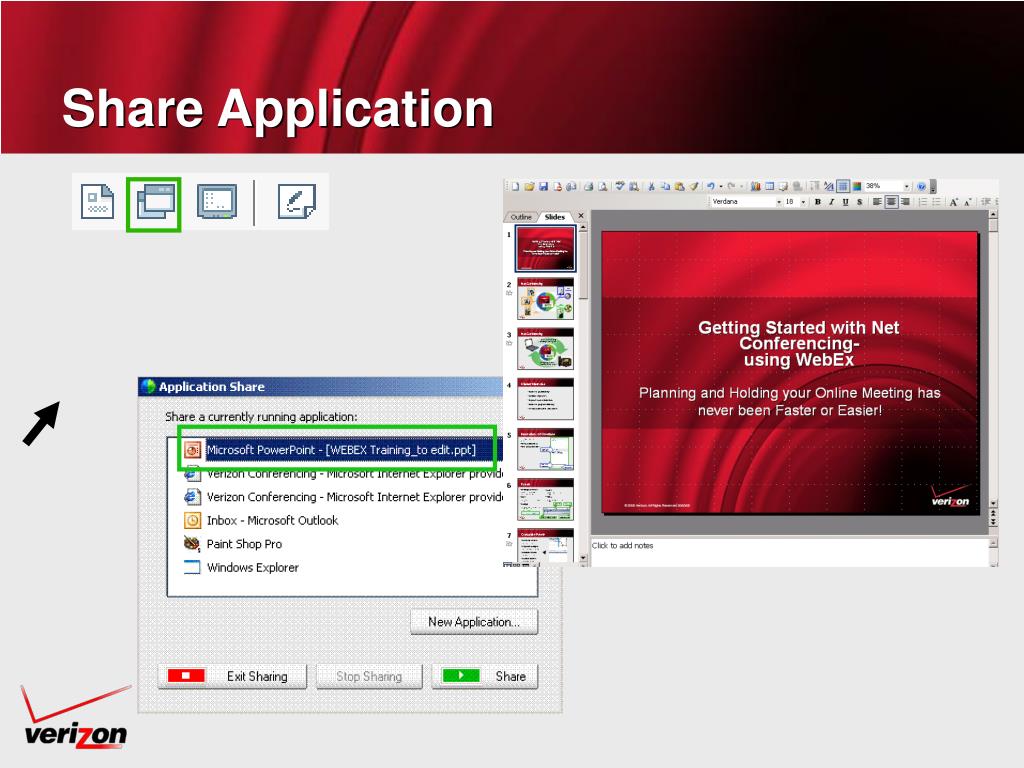The width and height of the screenshot is (1024, 768).
Task: Click the Share Desktop icon
Action: [217, 201]
